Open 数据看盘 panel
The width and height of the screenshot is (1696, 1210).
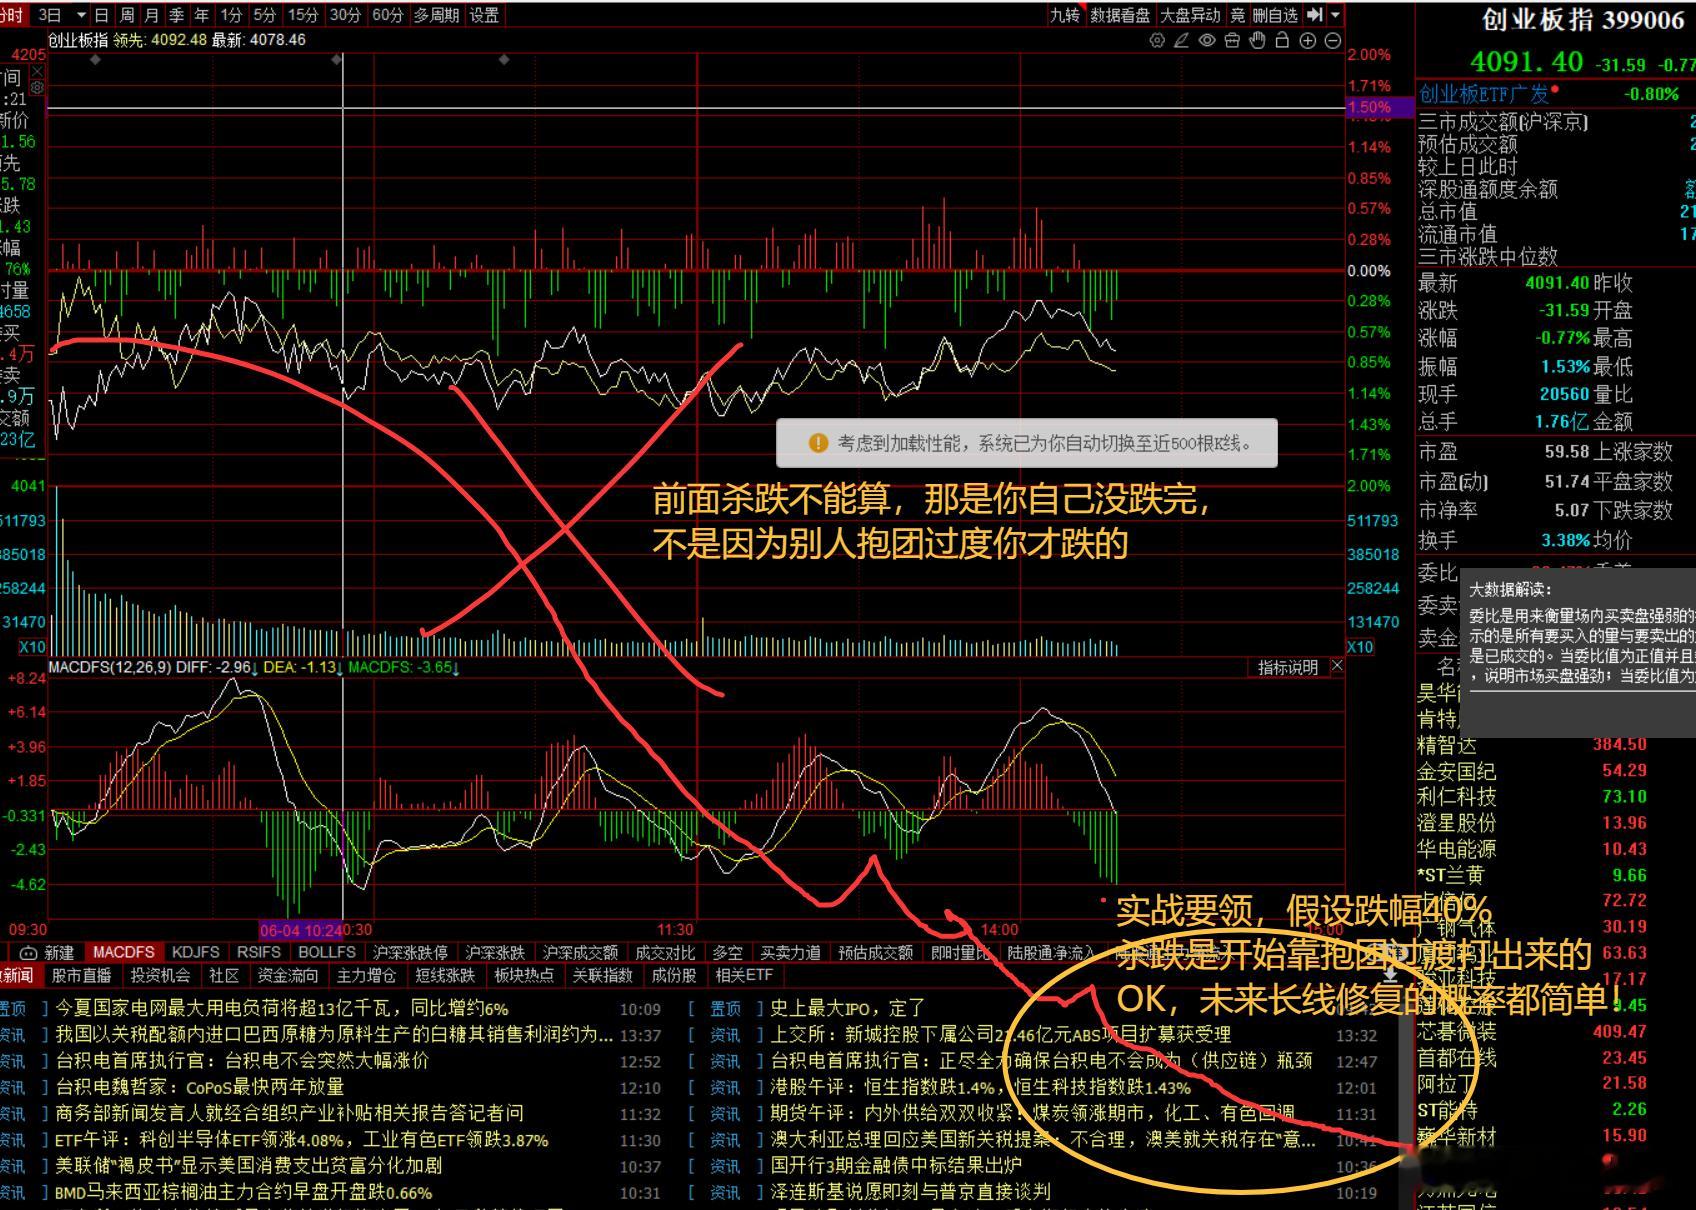tap(1120, 15)
